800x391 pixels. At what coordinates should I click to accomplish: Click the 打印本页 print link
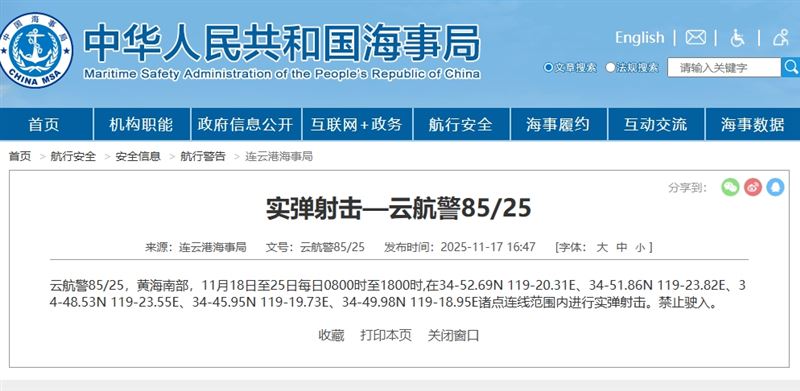(386, 335)
